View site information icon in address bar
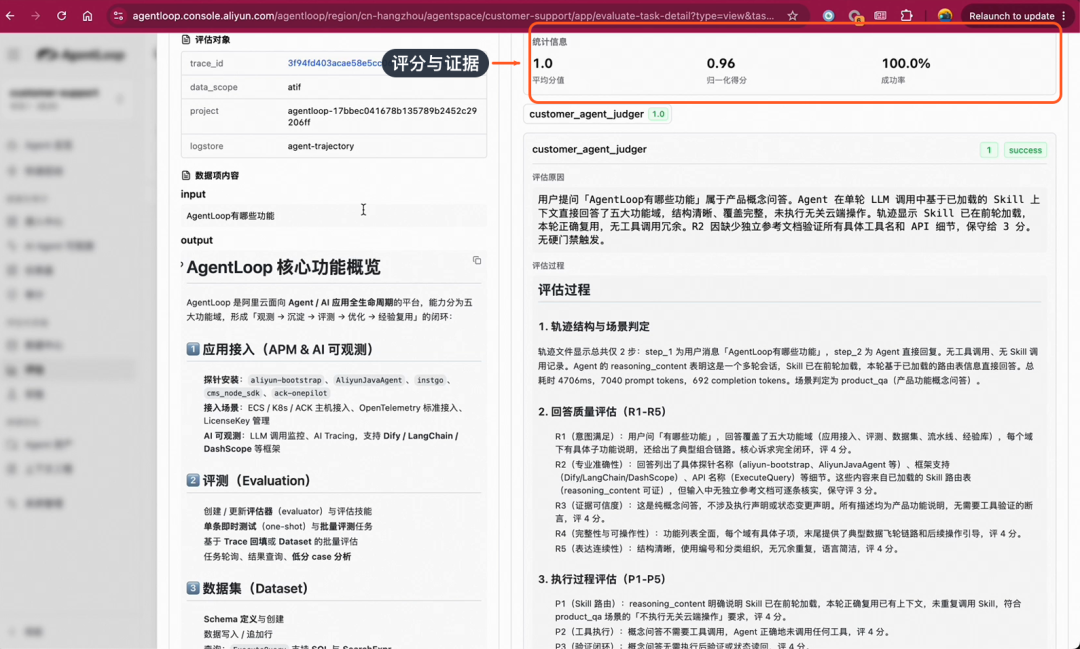Image resolution: width=1080 pixels, height=649 pixels. pyautogui.click(x=118, y=15)
